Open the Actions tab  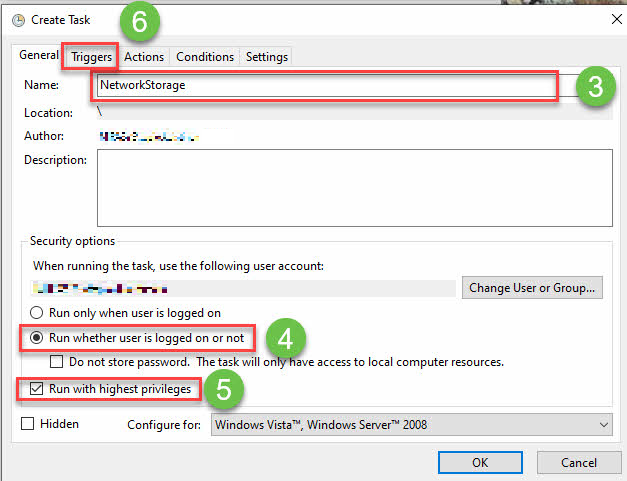(x=144, y=57)
